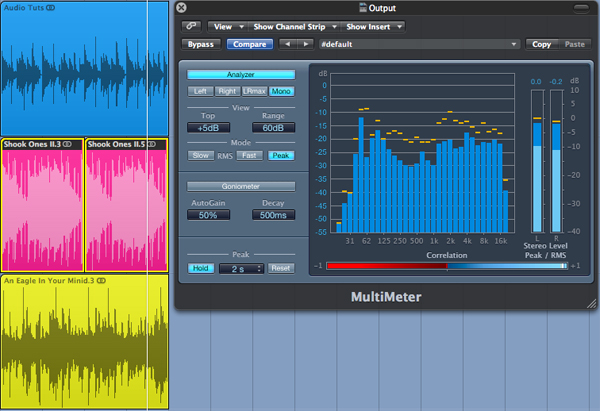Click the left channel level meter
Screen dimensions: 600x411
(x=537, y=161)
